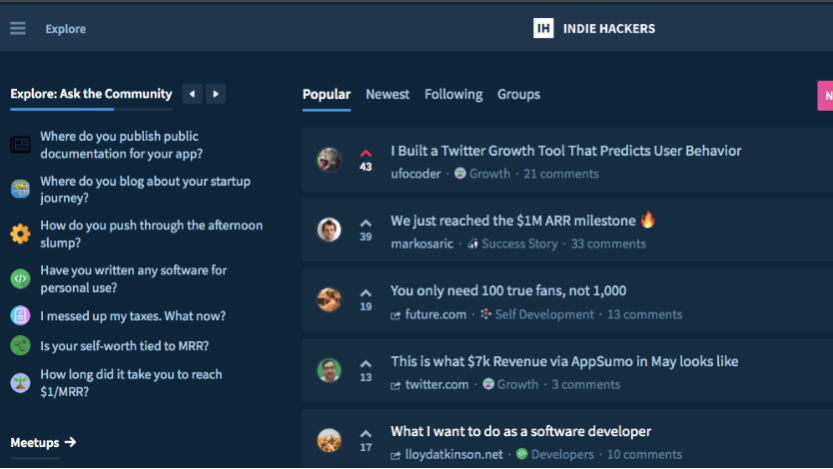Upvote the $1M ARR milestone post
Screen dimensions: 833x469
(x=366, y=223)
